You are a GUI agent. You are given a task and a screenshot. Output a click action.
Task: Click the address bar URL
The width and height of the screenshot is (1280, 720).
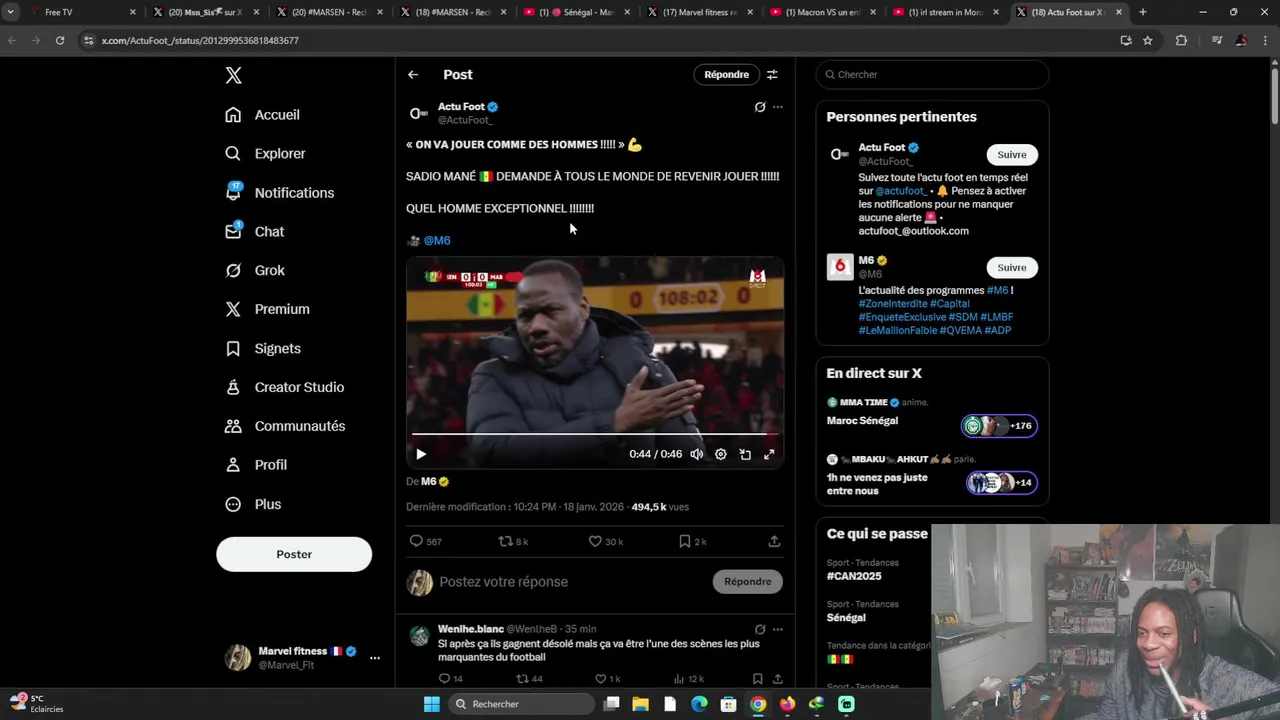pyautogui.click(x=200, y=41)
